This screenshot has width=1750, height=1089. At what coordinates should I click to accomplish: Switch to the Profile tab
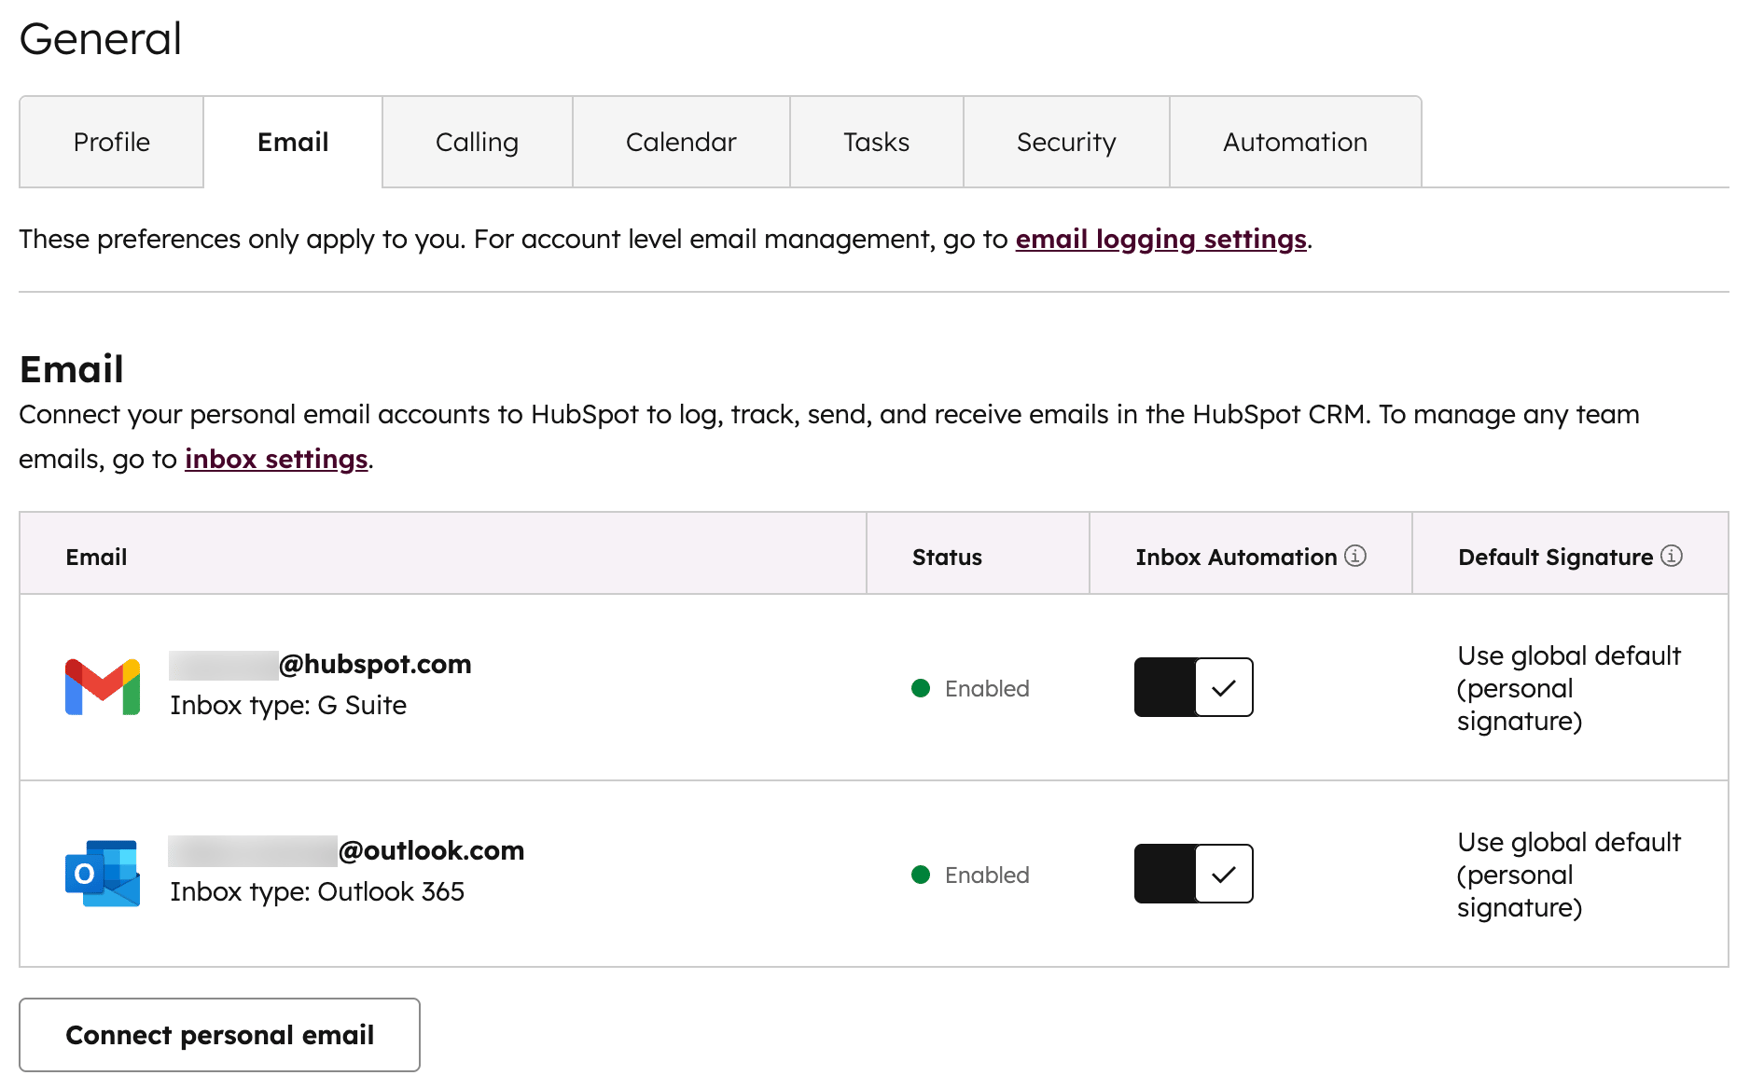pos(111,142)
